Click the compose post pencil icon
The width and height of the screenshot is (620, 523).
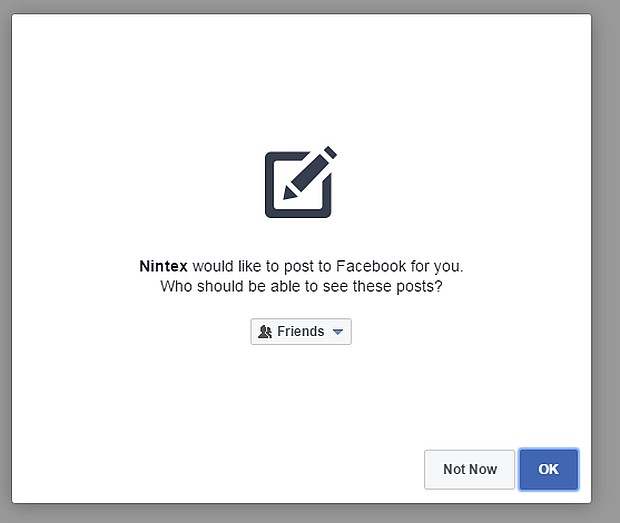click(x=299, y=183)
